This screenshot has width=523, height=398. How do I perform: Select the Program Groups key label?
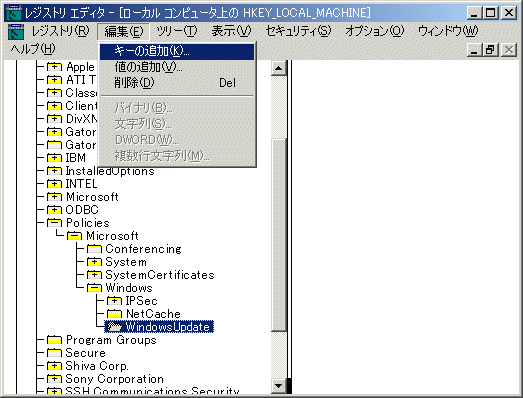click(111, 340)
